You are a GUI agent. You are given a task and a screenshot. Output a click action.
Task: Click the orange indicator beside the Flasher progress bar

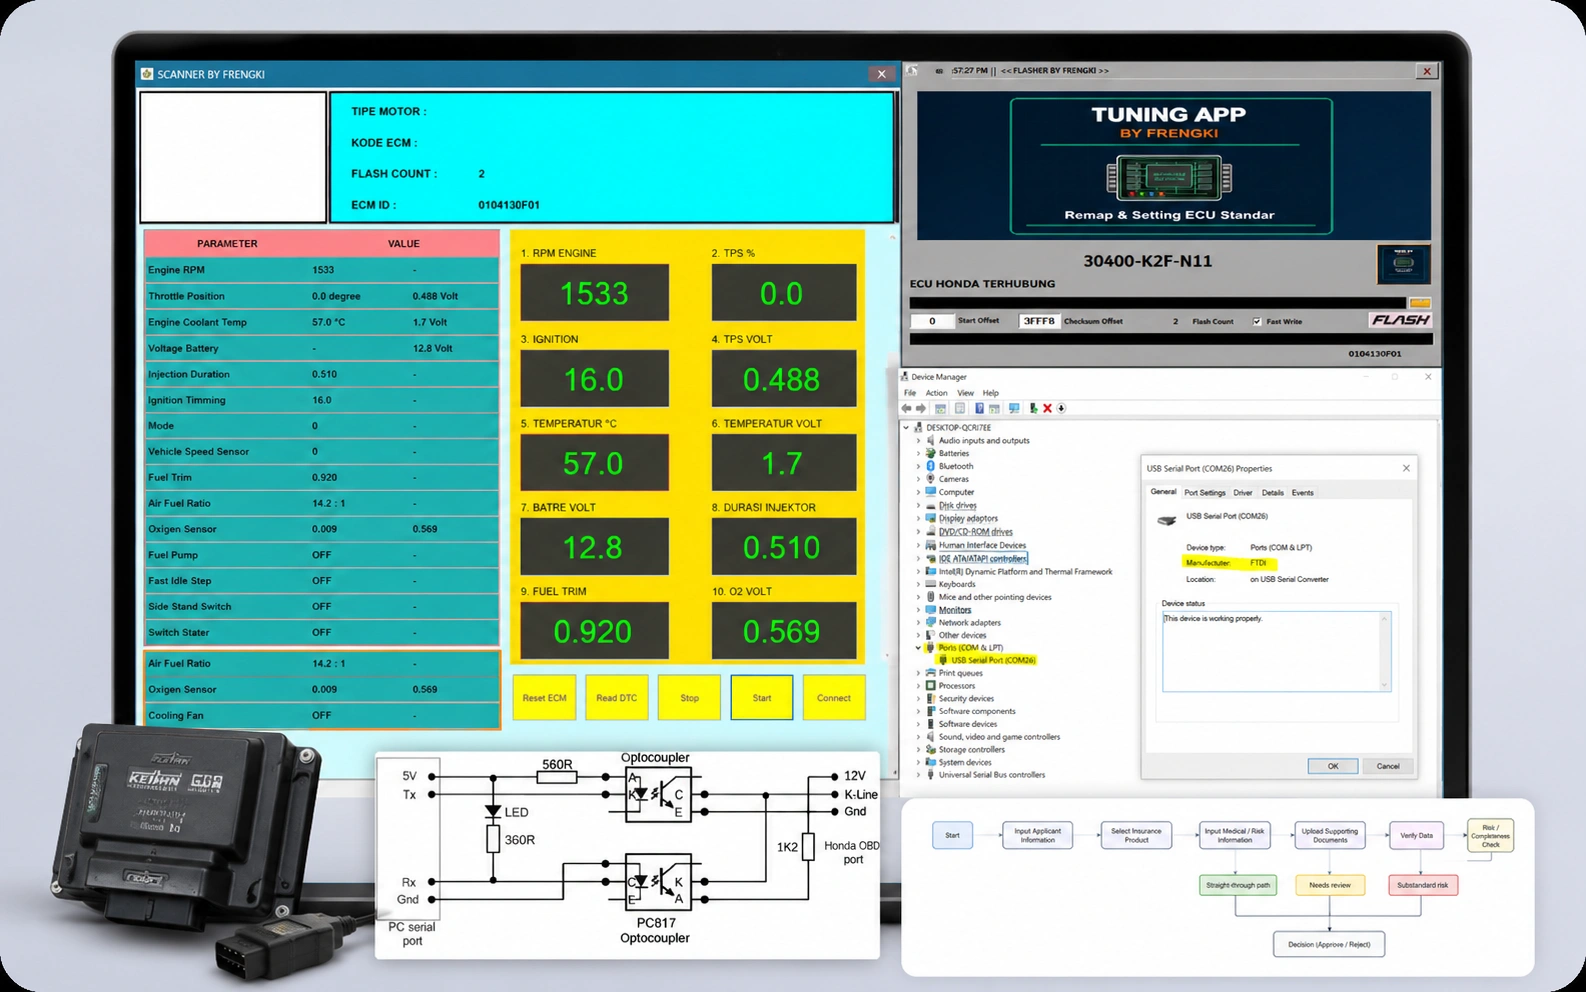tap(1420, 303)
